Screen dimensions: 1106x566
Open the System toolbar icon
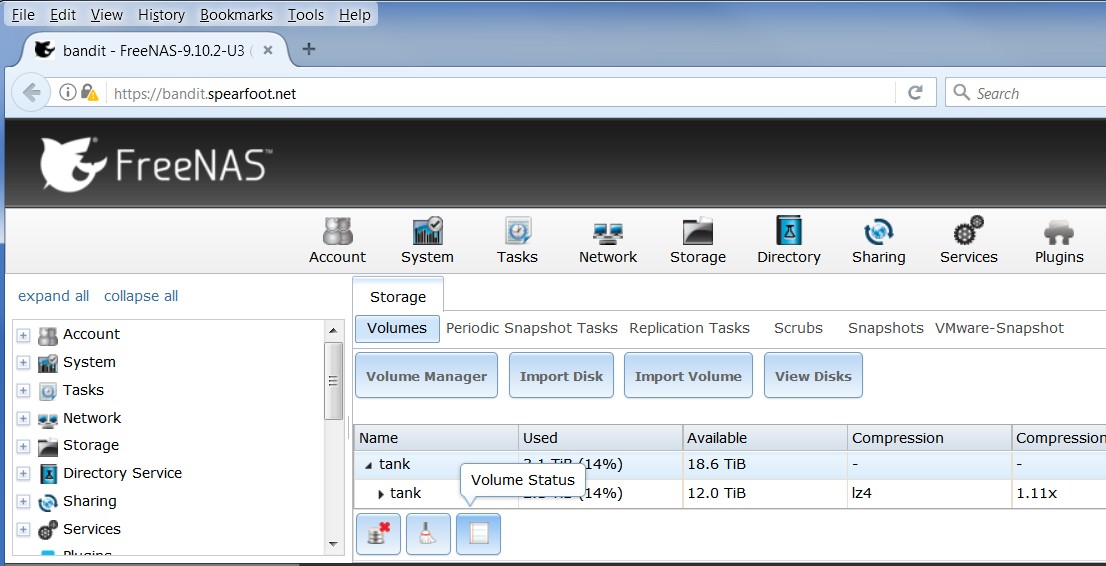click(427, 241)
